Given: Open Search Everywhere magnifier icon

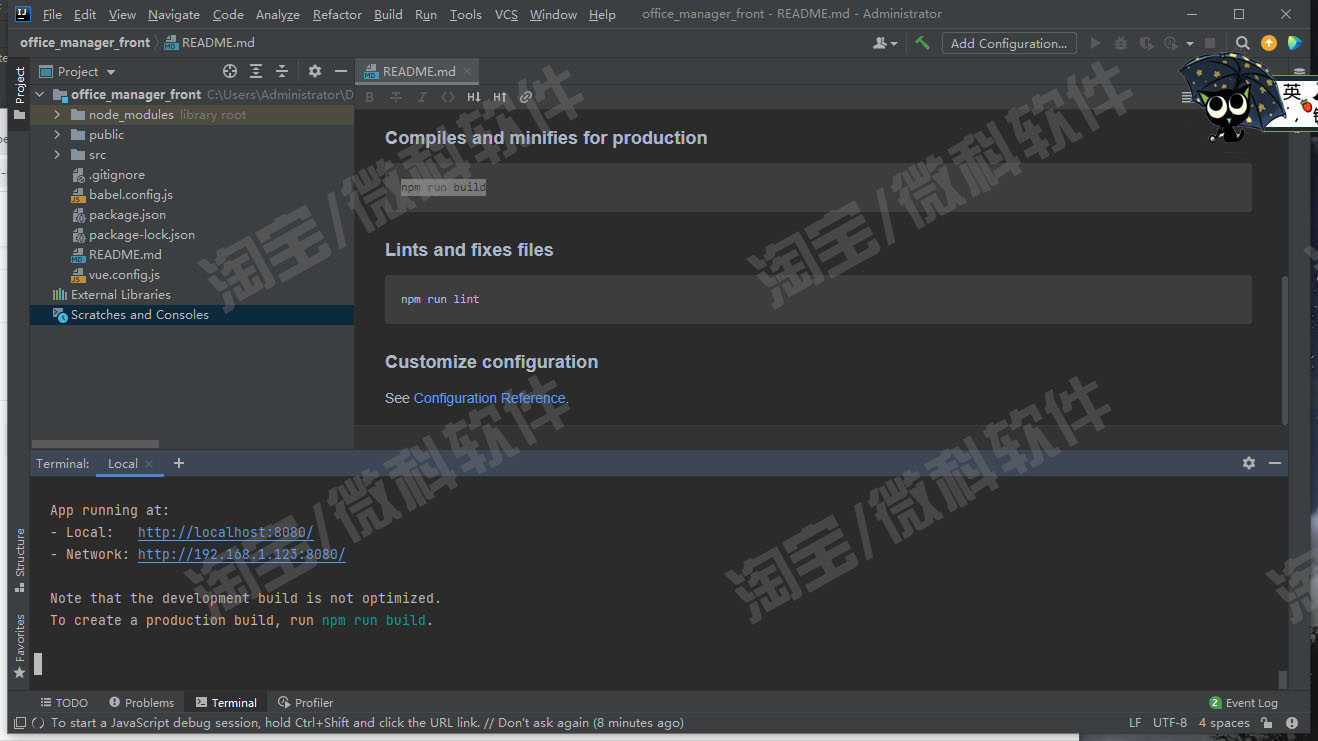Looking at the screenshot, I should [x=1243, y=43].
